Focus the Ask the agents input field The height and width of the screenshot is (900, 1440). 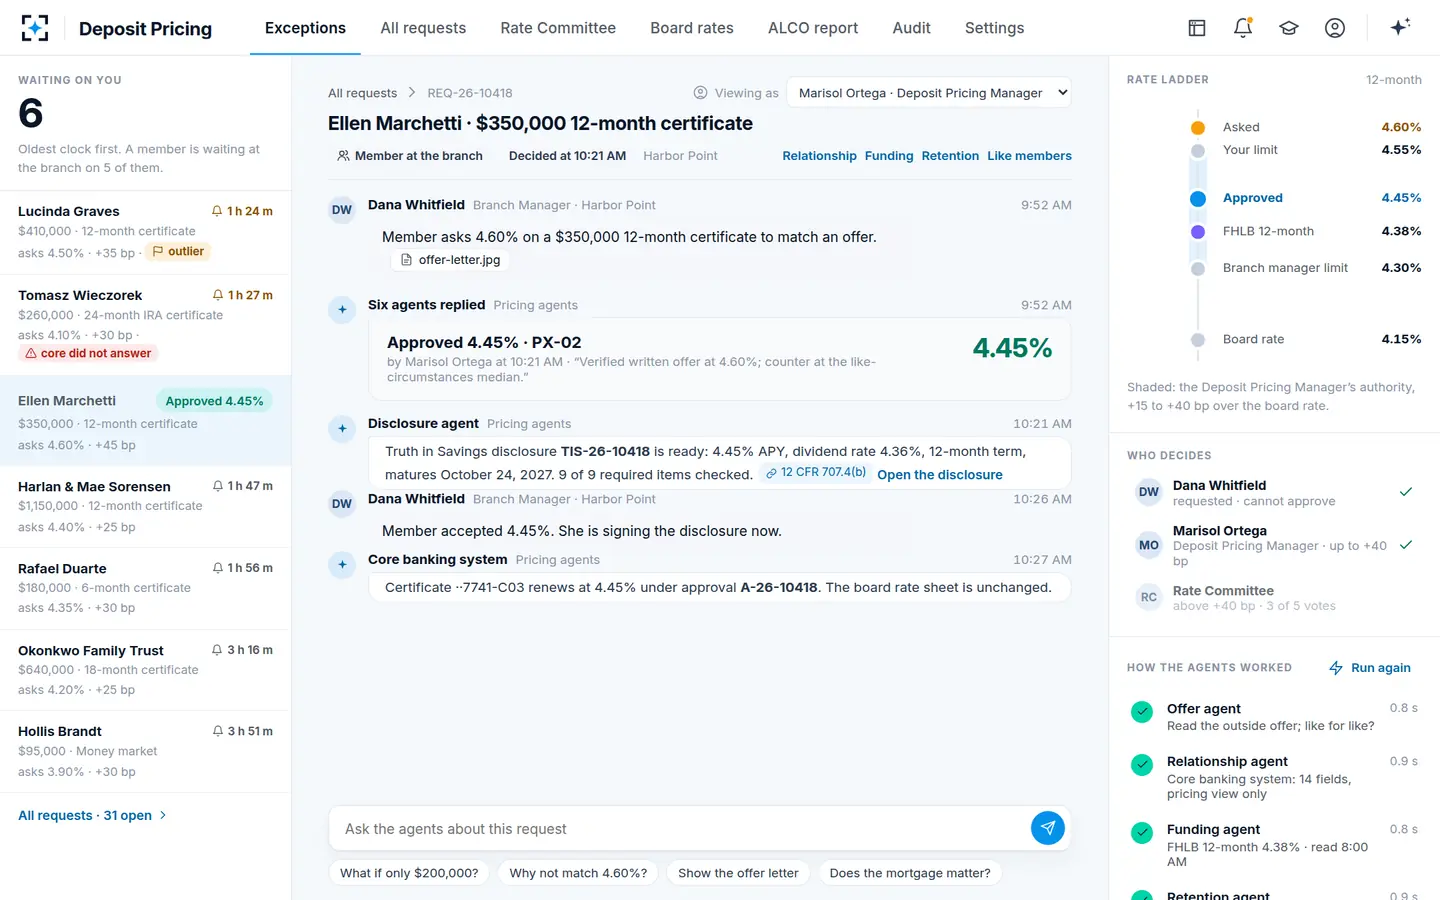tap(680, 829)
